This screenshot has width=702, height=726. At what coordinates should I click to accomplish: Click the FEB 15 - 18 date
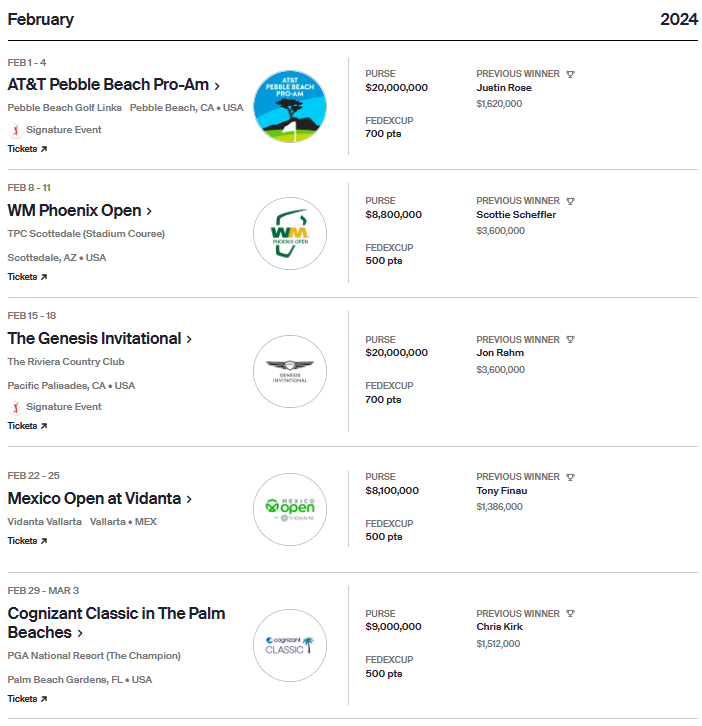(31, 316)
